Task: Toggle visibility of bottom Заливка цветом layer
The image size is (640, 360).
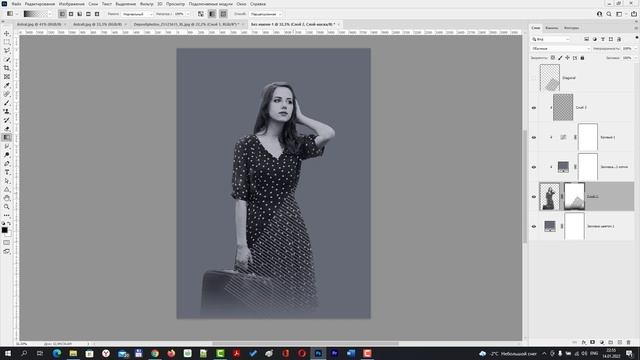Action: tap(534, 226)
